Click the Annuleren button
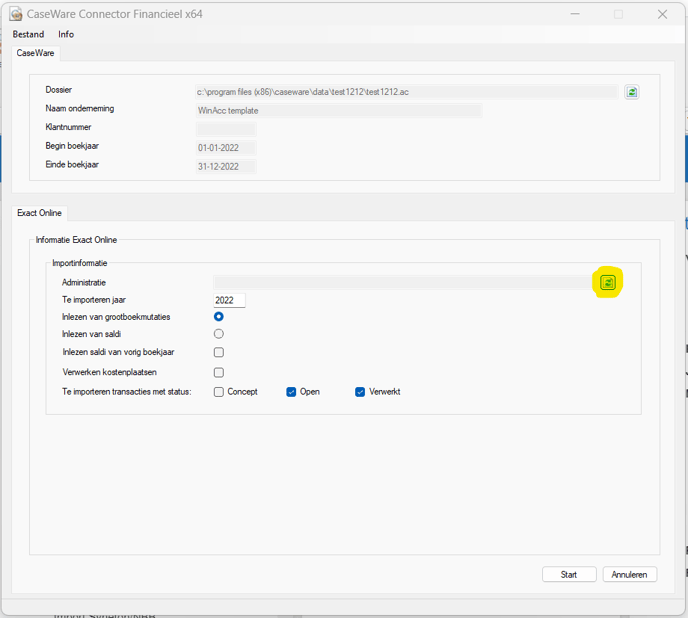The width and height of the screenshot is (688, 618). coord(630,575)
